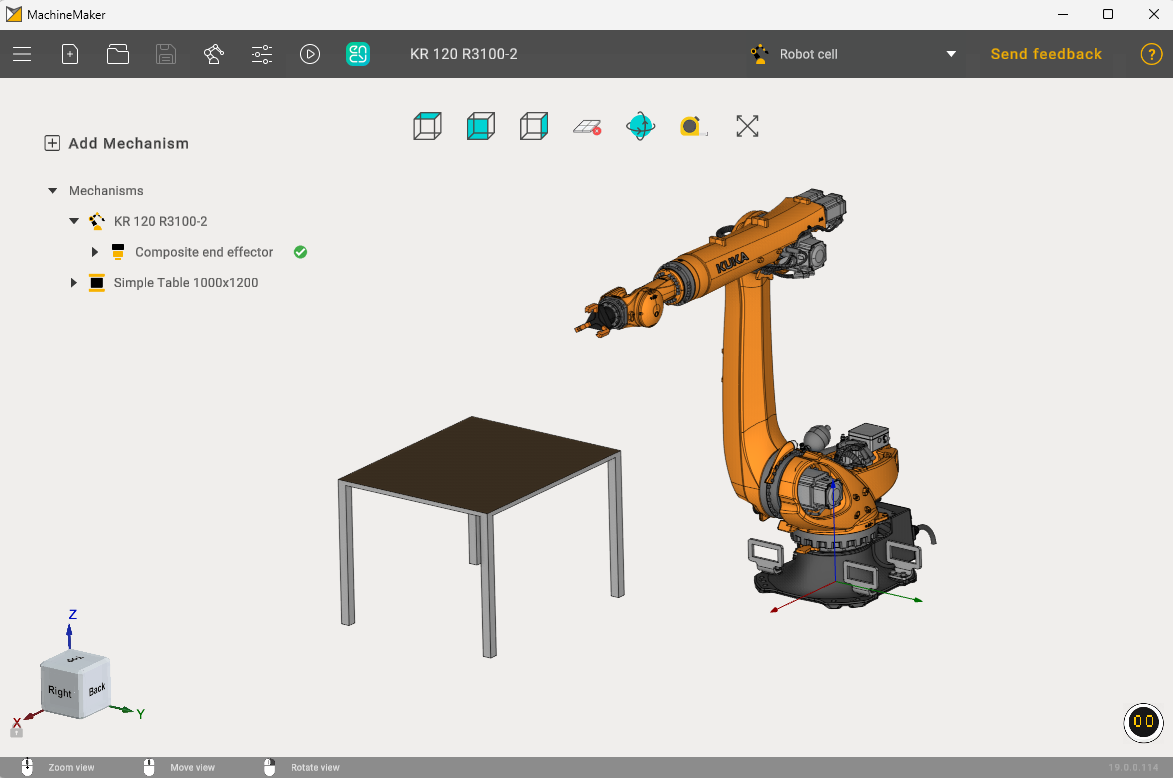This screenshot has height=778, width=1173.
Task: Activate the tape measure tool
Action: pos(693,126)
